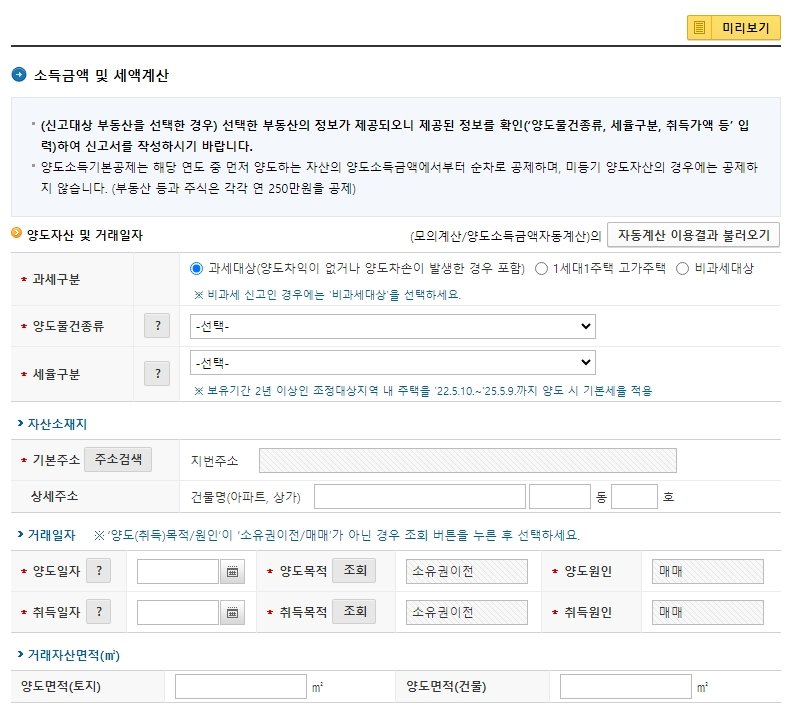Focus the 건물명(아파트, 상가) input field
The image size is (788, 716).
click(420, 496)
